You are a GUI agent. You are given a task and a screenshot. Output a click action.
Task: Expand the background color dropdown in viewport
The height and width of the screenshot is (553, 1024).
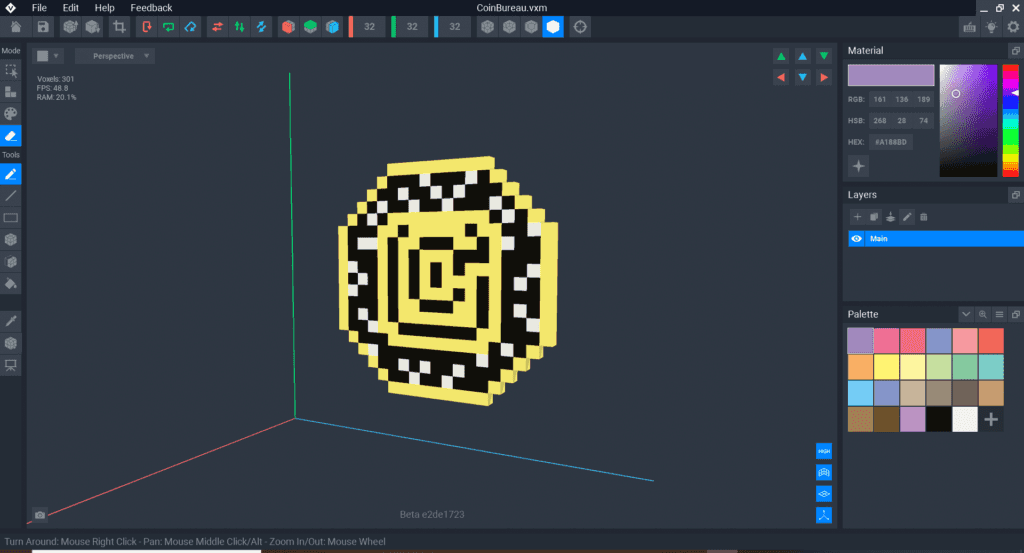[48, 56]
